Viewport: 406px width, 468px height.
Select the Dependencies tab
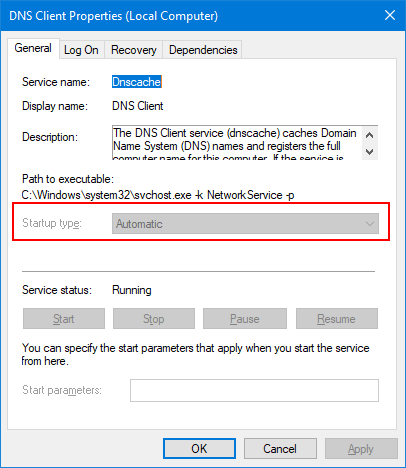pyautogui.click(x=203, y=50)
